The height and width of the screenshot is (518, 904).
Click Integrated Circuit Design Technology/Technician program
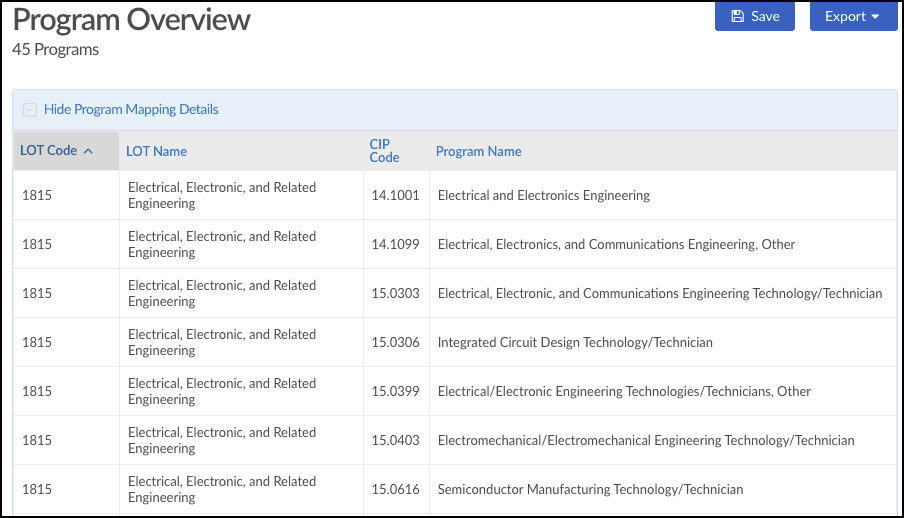[575, 342]
